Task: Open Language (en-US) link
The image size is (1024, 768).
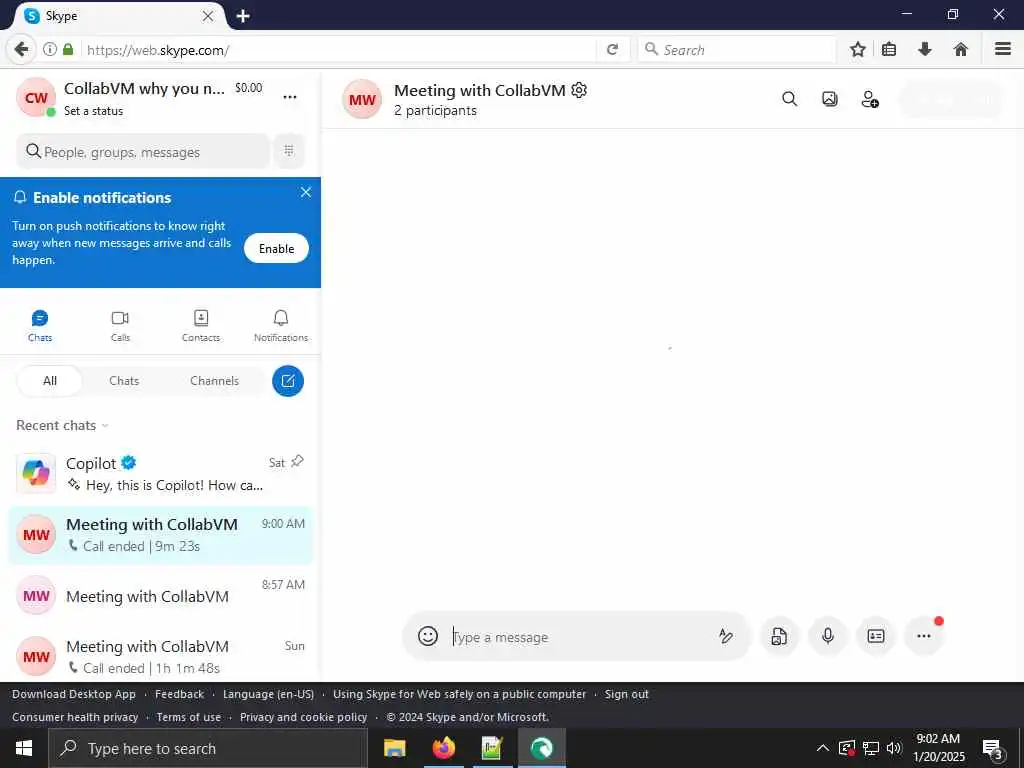Action: (x=268, y=694)
